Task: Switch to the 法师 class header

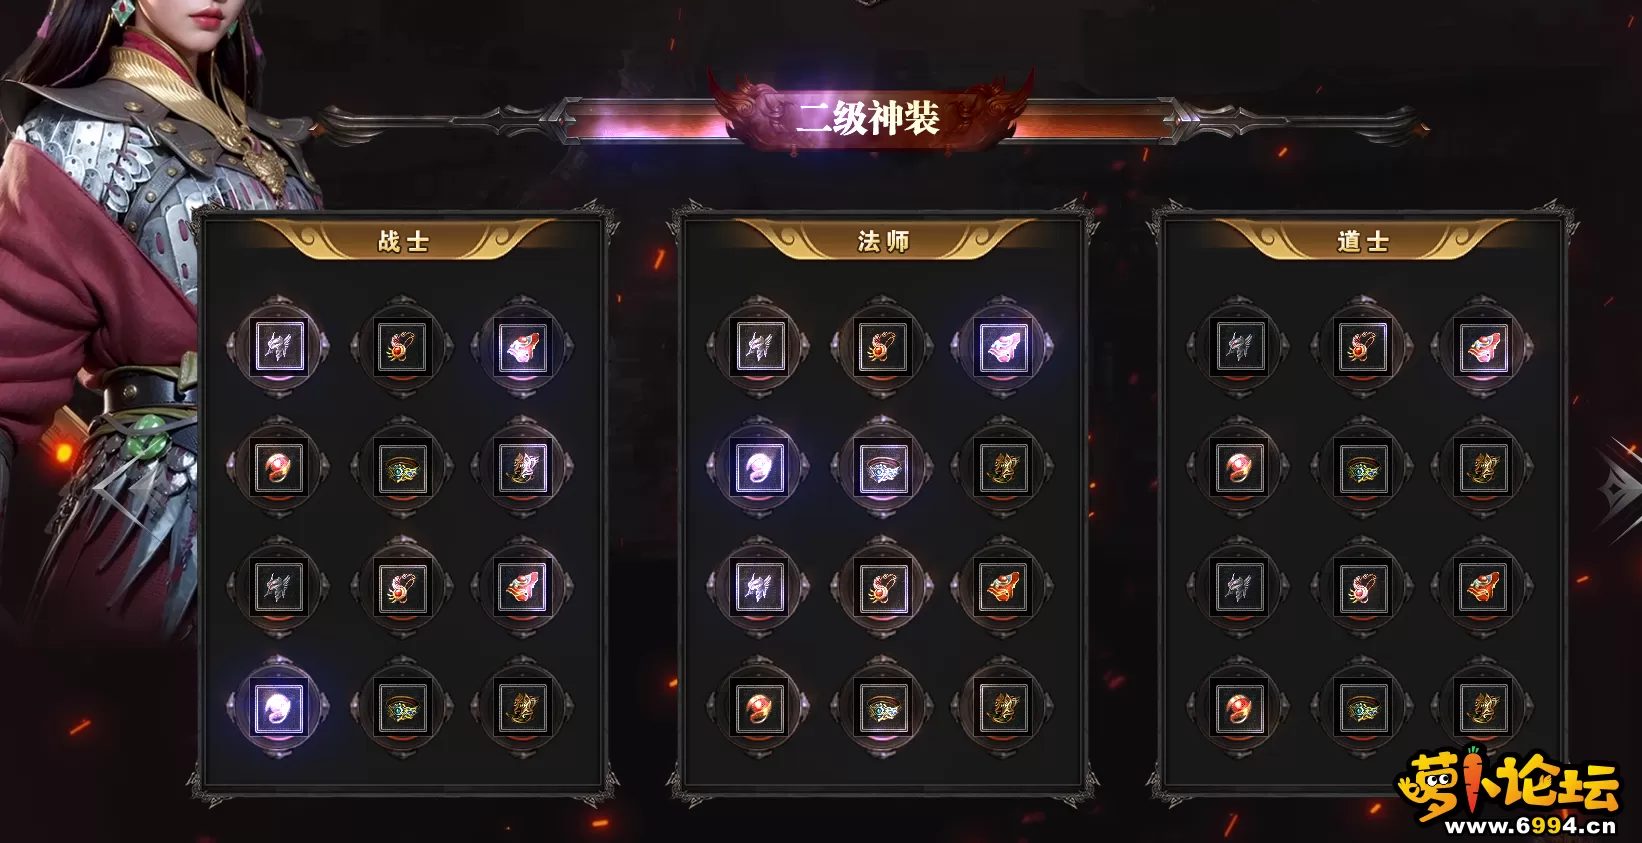Action: (x=883, y=241)
